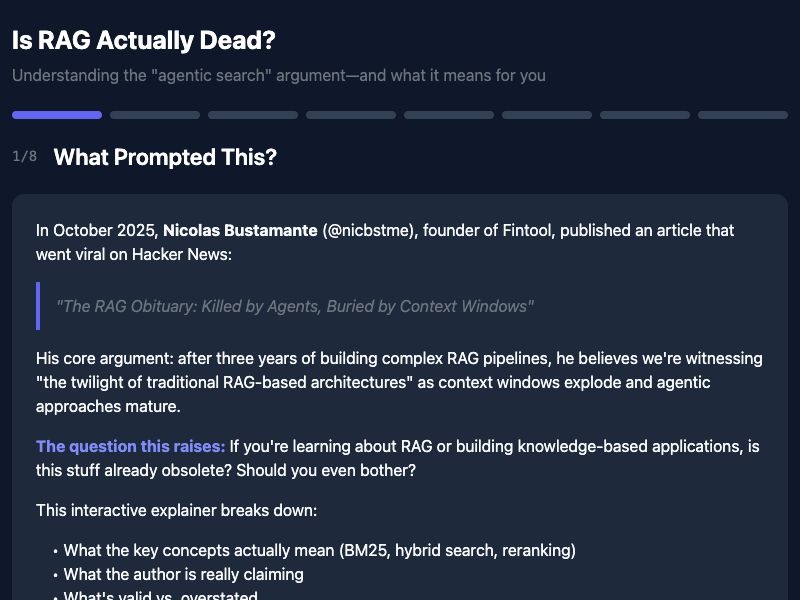Click the filled first progress bar segment
The width and height of the screenshot is (800, 600).
[56, 115]
